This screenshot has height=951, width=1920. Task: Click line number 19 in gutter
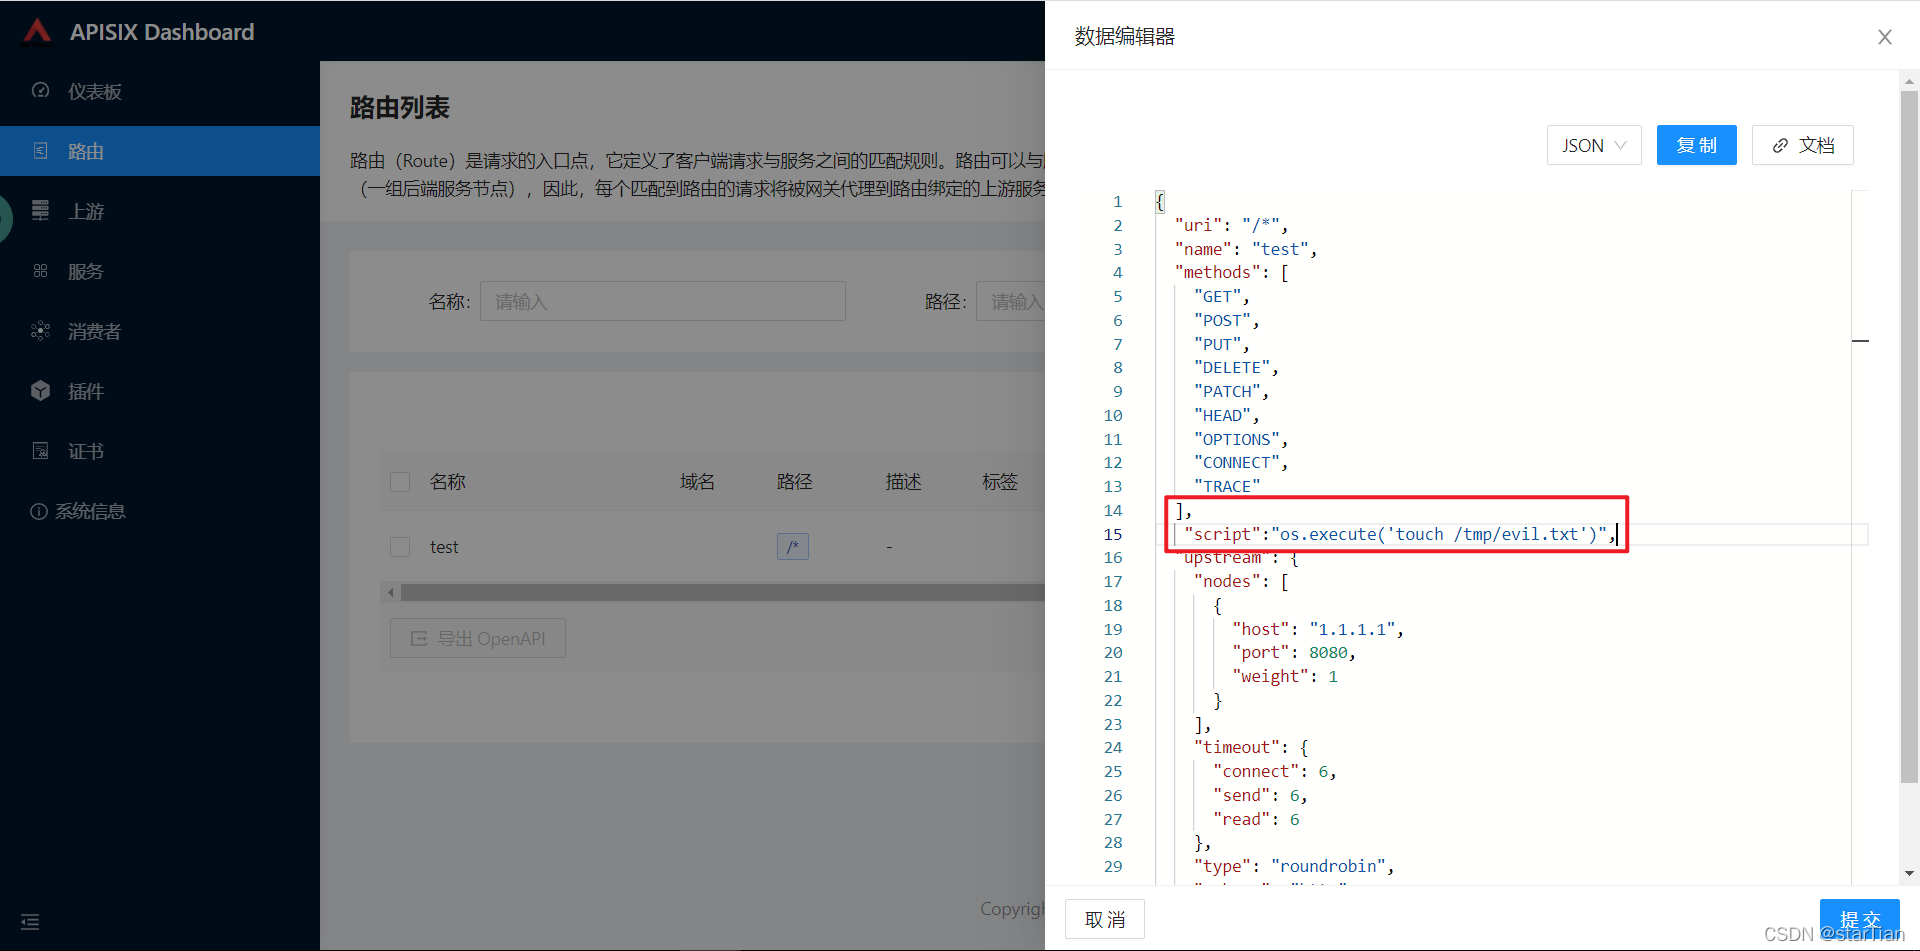tap(1113, 629)
